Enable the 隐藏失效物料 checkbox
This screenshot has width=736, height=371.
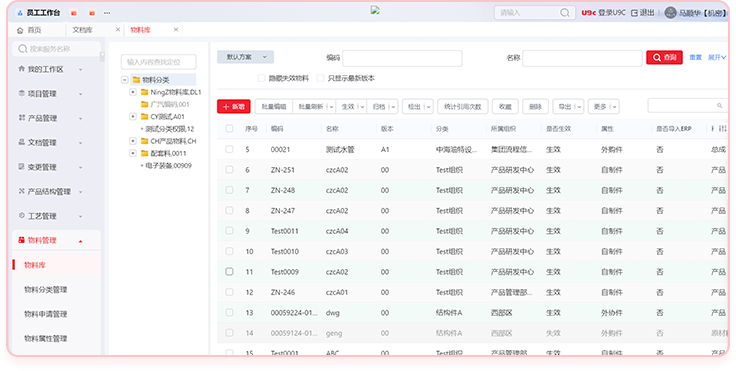261,78
